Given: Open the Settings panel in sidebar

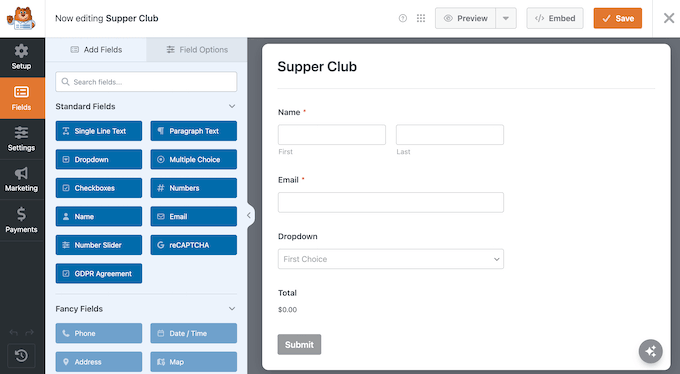Looking at the screenshot, I should coord(21,139).
